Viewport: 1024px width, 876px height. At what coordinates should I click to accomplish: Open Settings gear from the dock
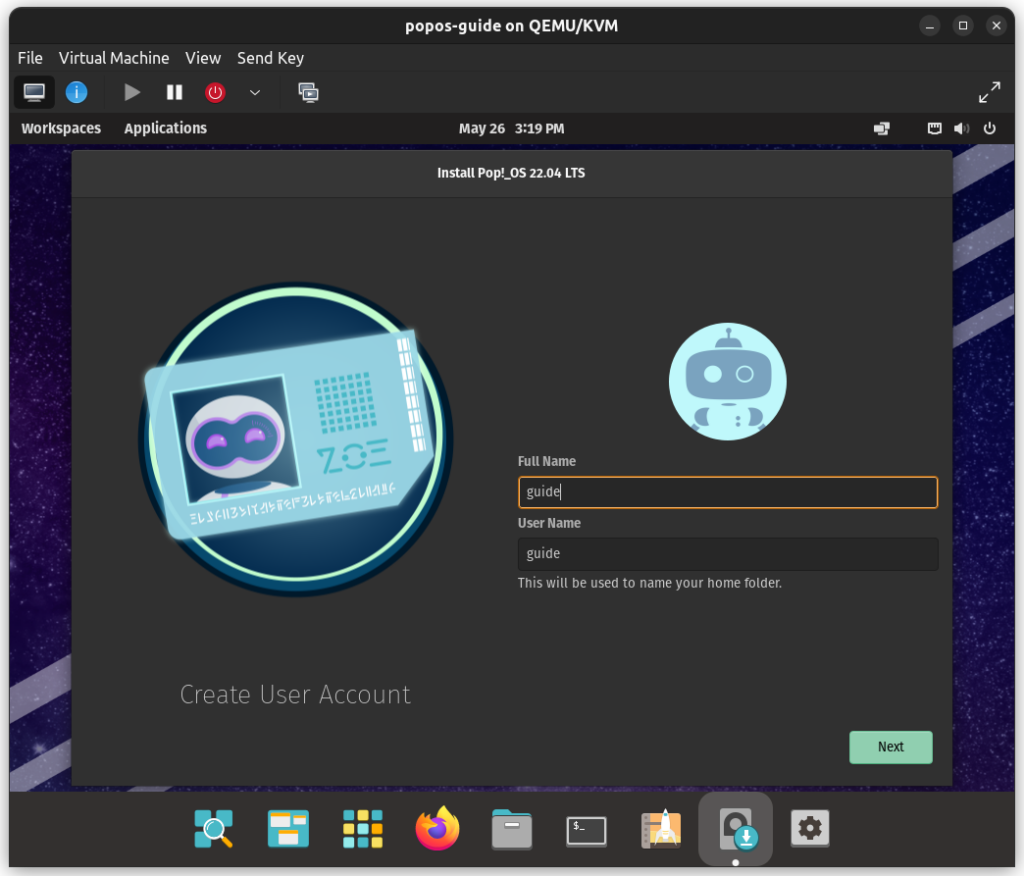pyautogui.click(x=810, y=828)
